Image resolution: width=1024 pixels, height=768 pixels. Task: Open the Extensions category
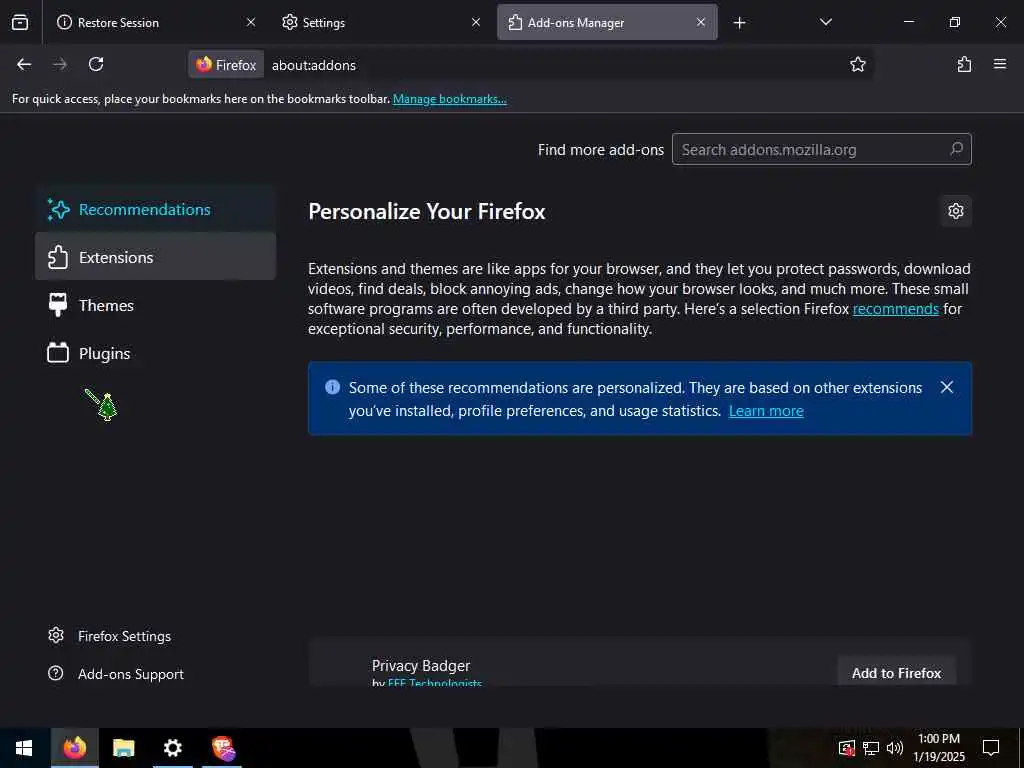pyautogui.click(x=155, y=257)
